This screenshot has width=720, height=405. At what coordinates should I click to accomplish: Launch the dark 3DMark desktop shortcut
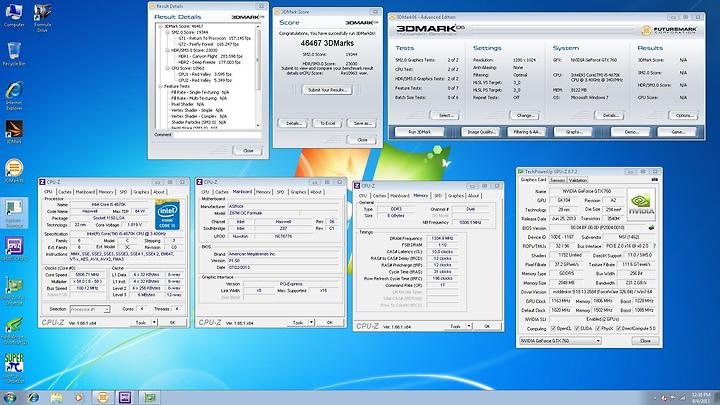[14, 130]
